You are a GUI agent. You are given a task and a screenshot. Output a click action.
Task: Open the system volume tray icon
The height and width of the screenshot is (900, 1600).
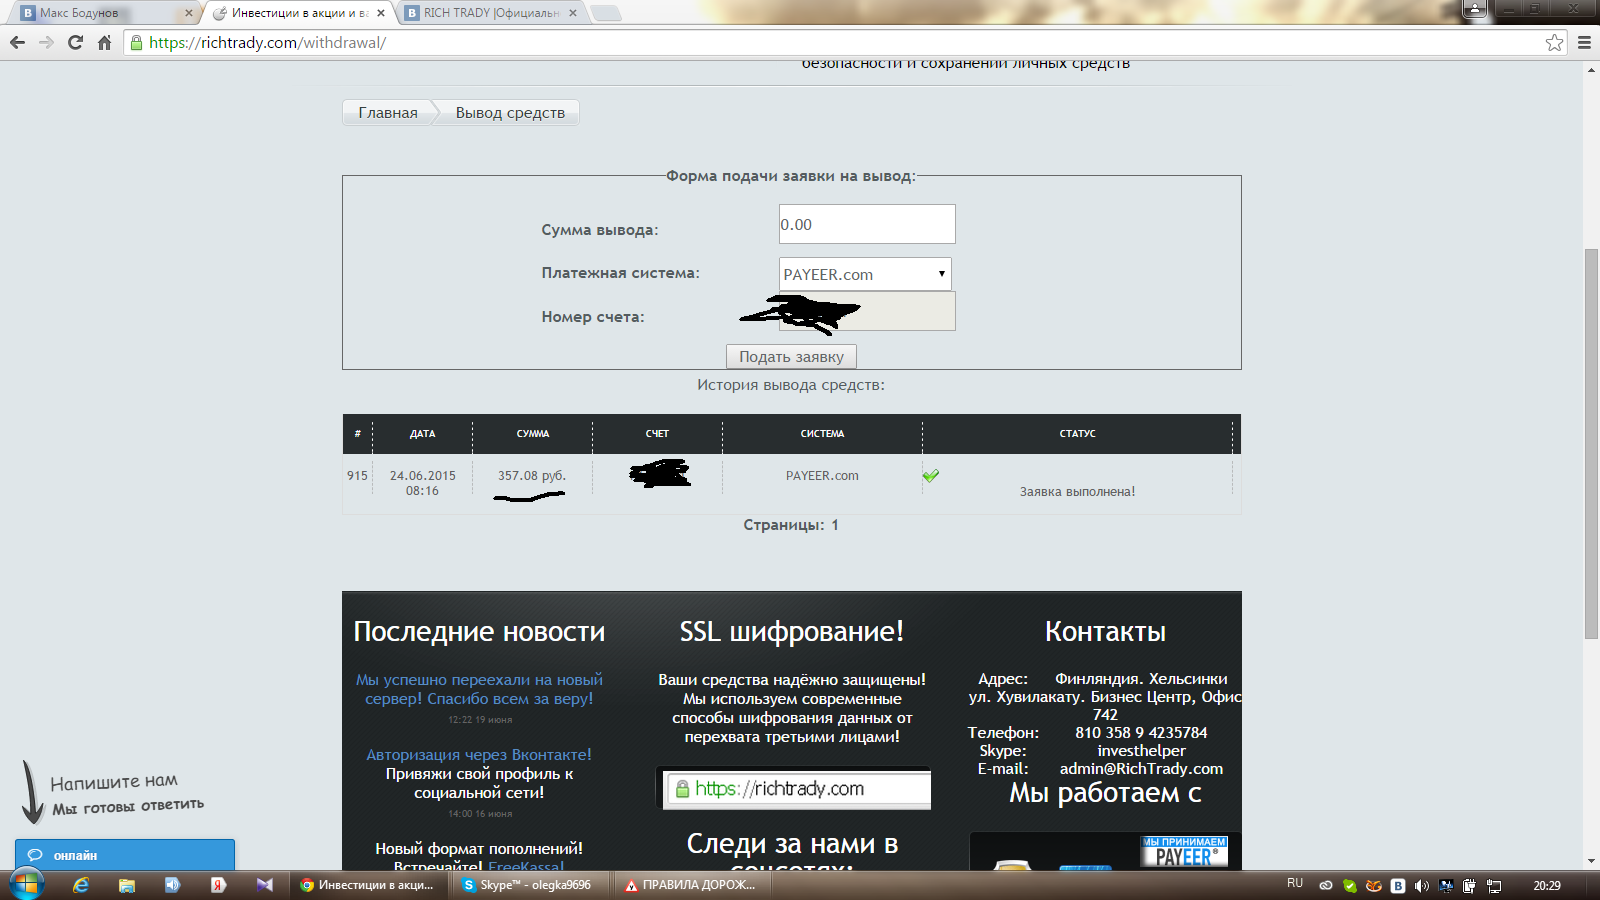[1422, 886]
